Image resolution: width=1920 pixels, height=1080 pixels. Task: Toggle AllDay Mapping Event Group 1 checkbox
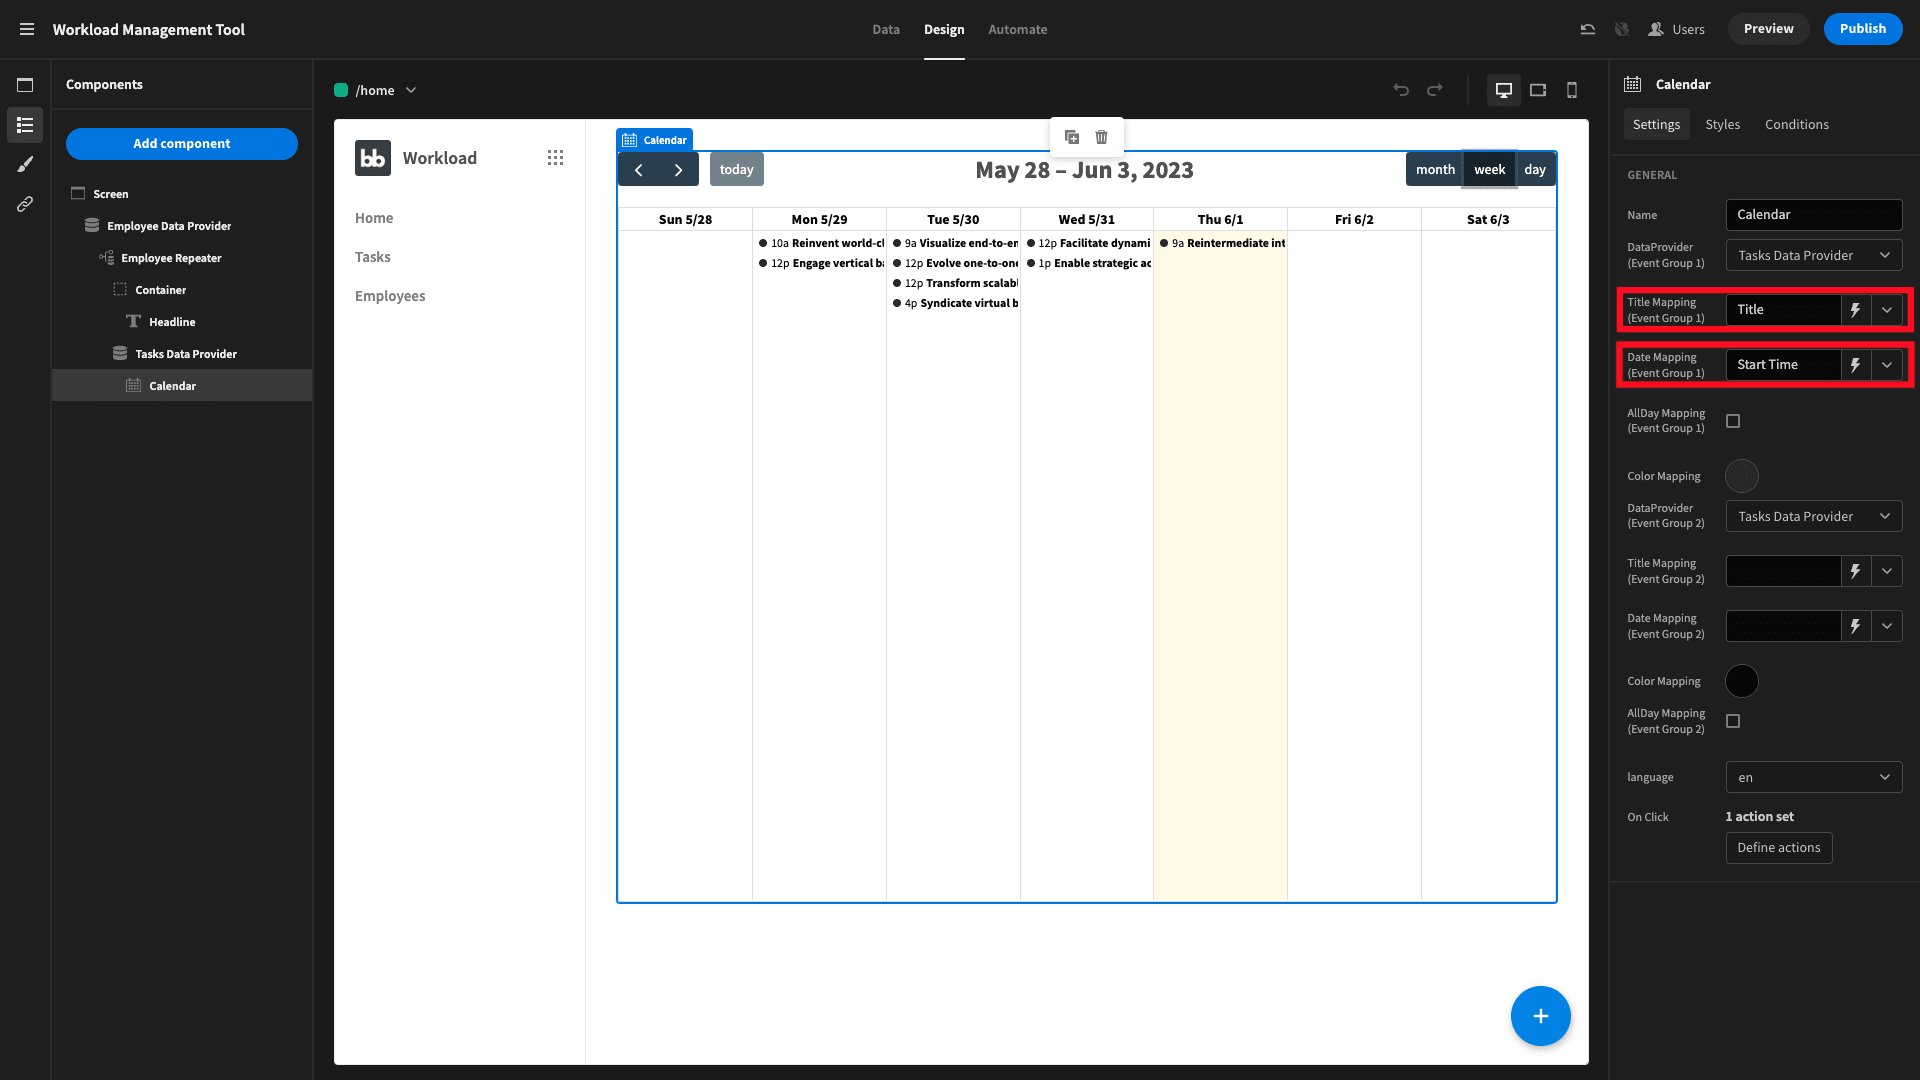click(x=1733, y=421)
